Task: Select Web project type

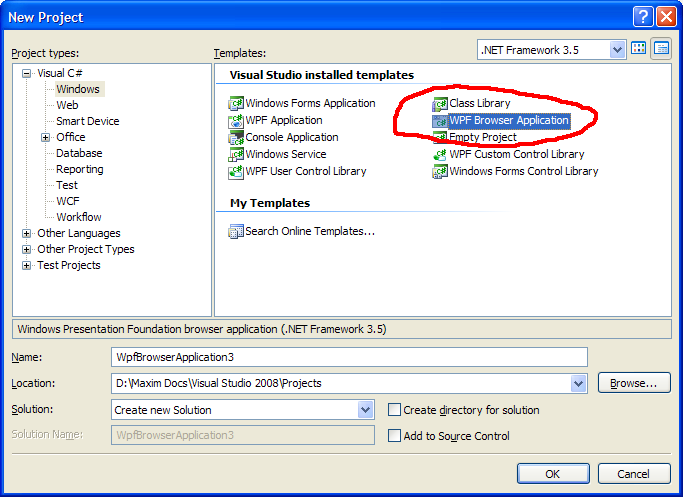Action: click(68, 105)
